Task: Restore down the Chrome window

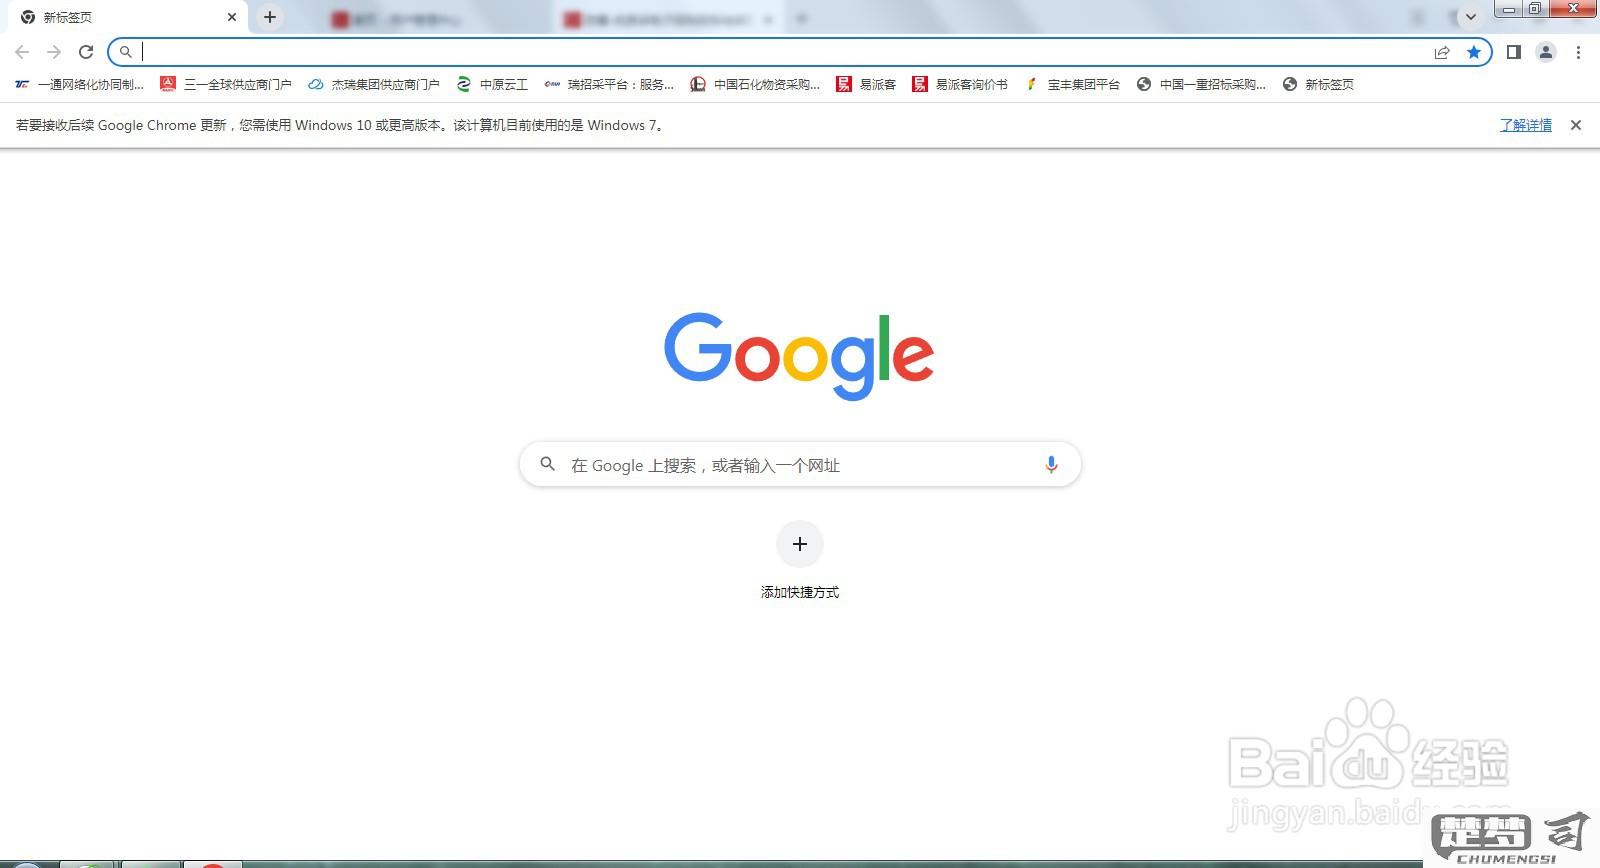Action: pyautogui.click(x=1535, y=9)
